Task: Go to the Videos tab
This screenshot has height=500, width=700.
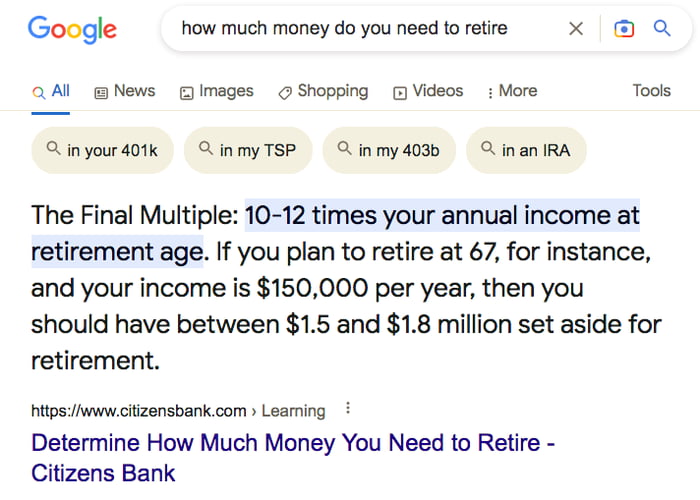Action: [x=428, y=91]
